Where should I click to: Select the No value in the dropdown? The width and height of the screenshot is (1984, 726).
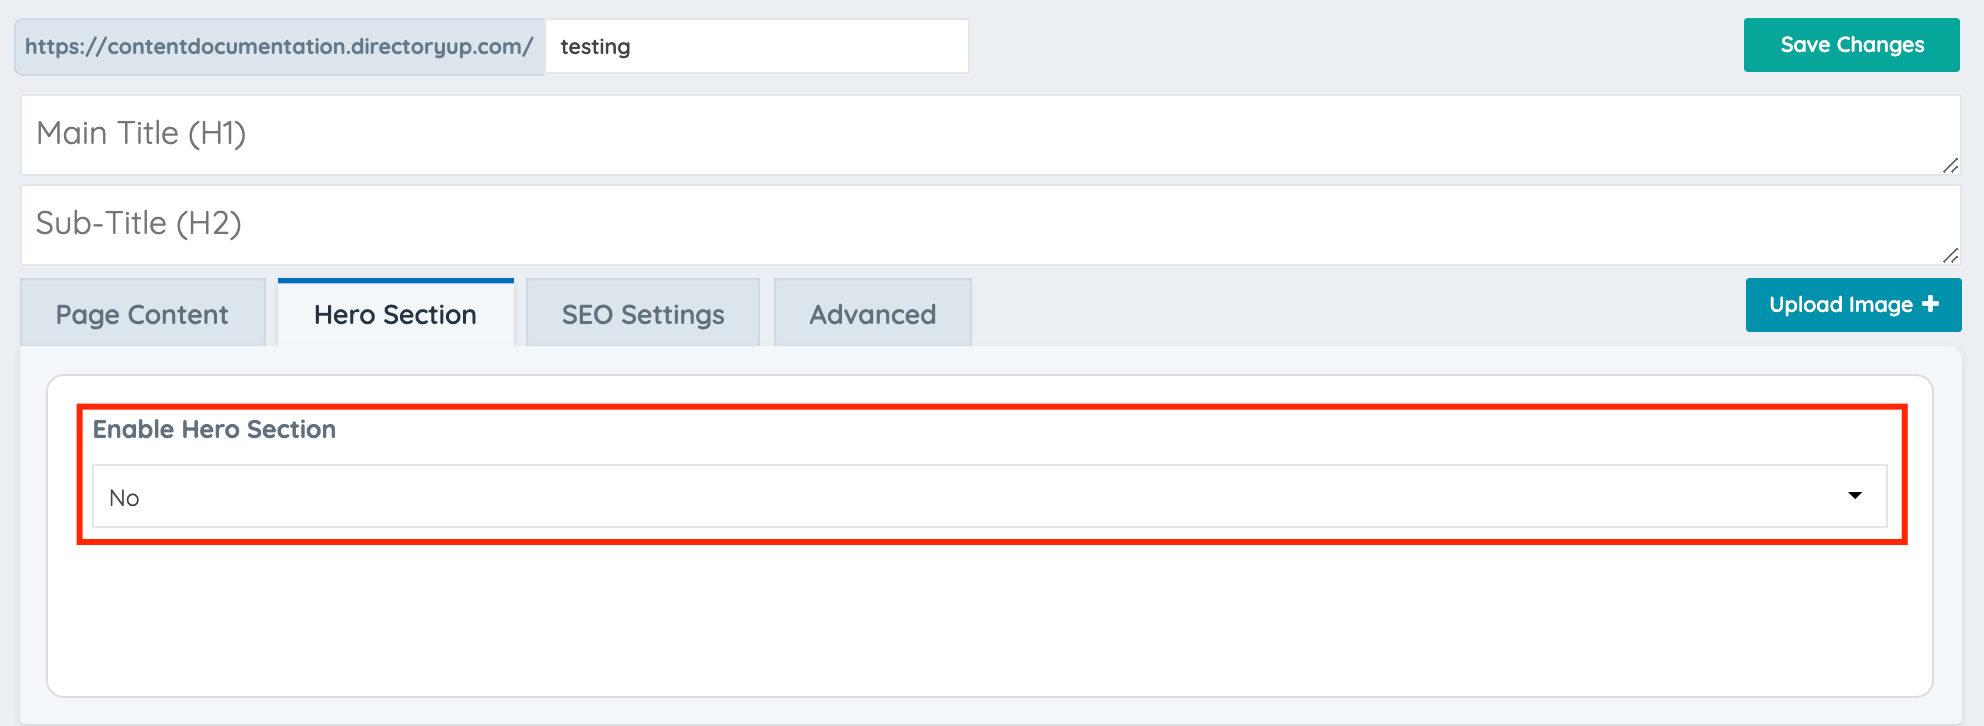point(125,496)
